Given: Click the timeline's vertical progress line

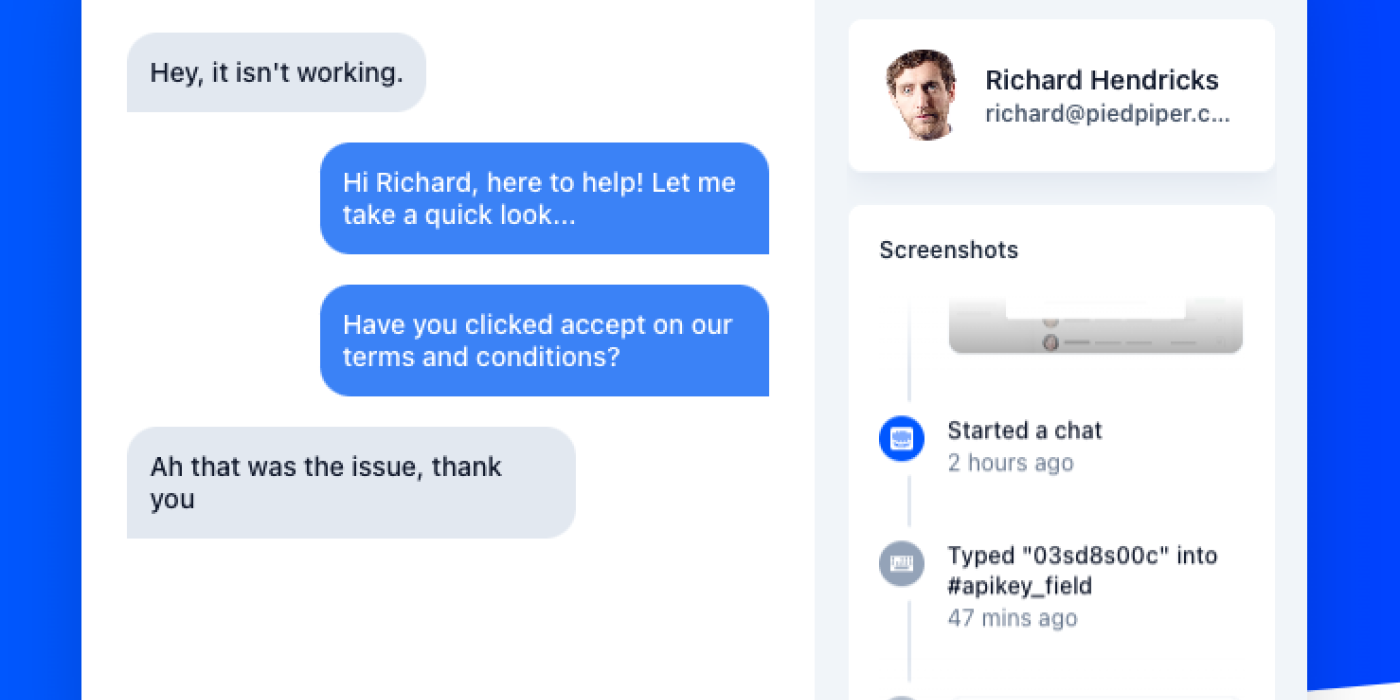Looking at the screenshot, I should click(x=908, y=500).
